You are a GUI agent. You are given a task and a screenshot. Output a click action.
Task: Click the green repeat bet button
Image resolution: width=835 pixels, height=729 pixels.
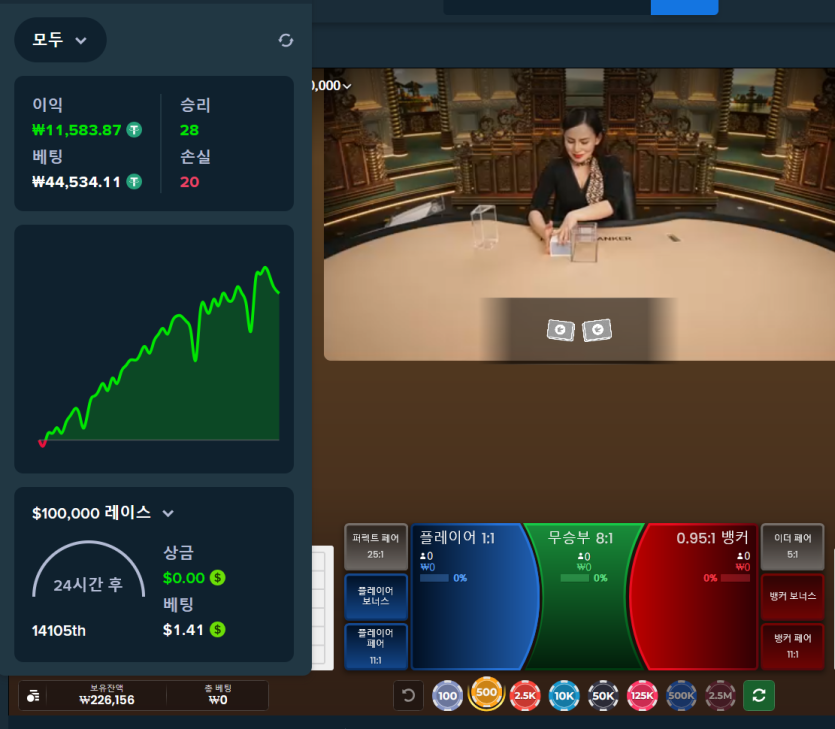coord(759,695)
